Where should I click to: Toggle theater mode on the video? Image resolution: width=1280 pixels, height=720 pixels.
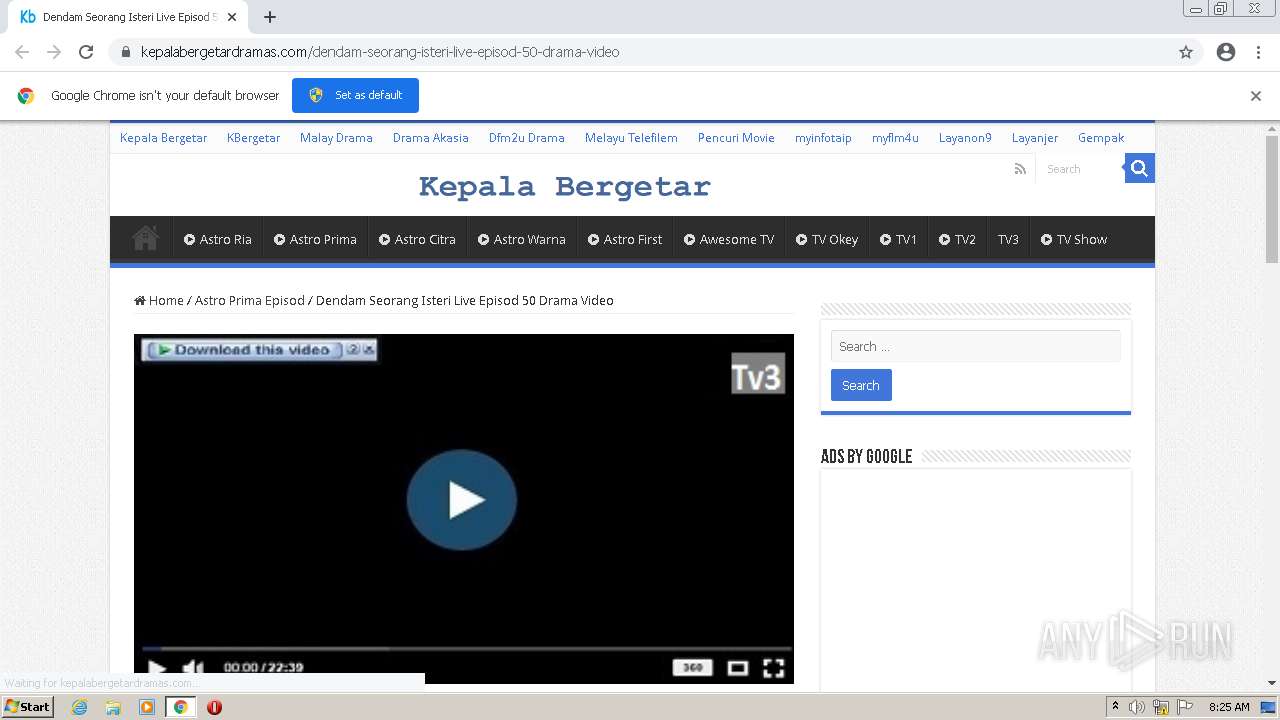tap(737, 667)
